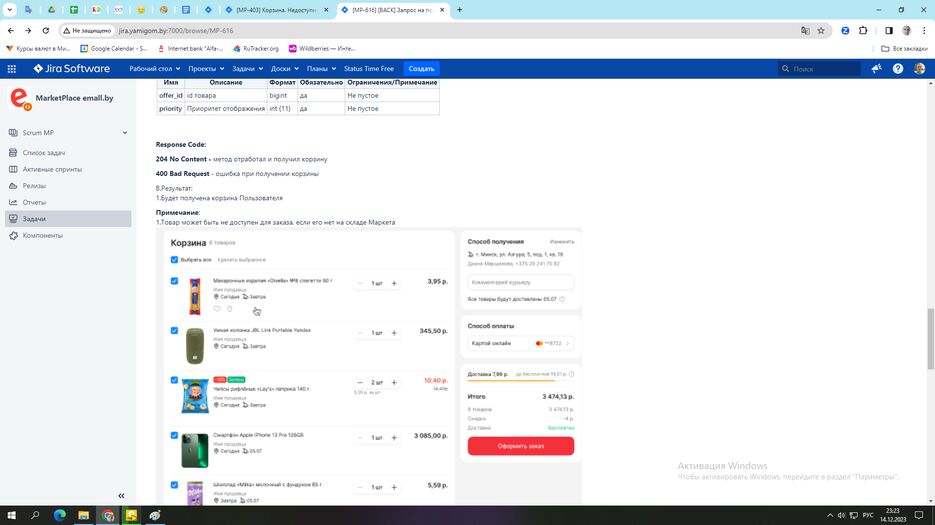Screen dimensions: 935x525
Task: Open the Jira user profile avatar
Action: coord(919,69)
